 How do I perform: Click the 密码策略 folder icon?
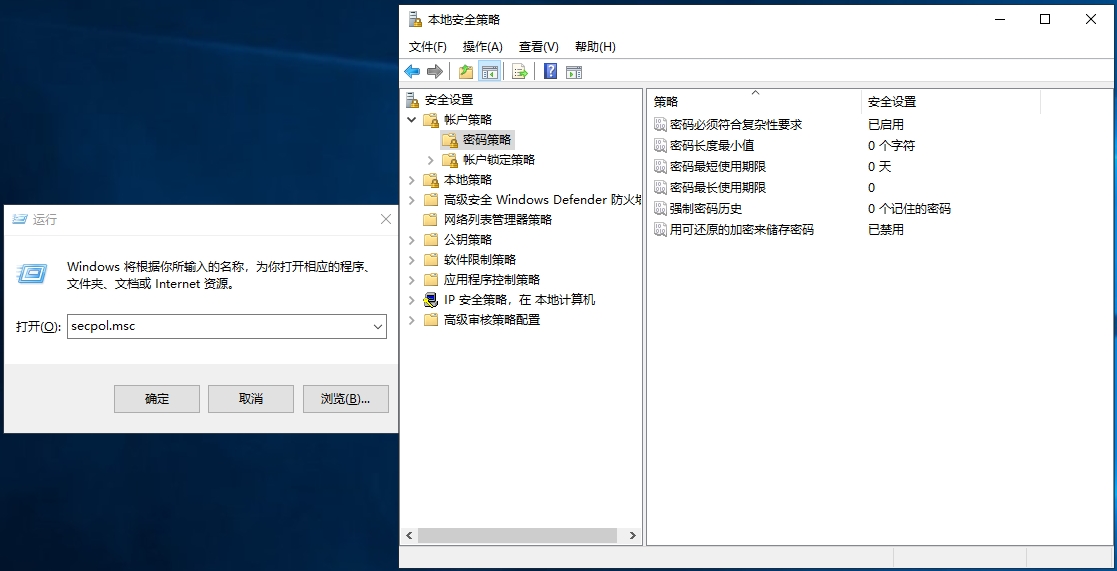point(450,140)
